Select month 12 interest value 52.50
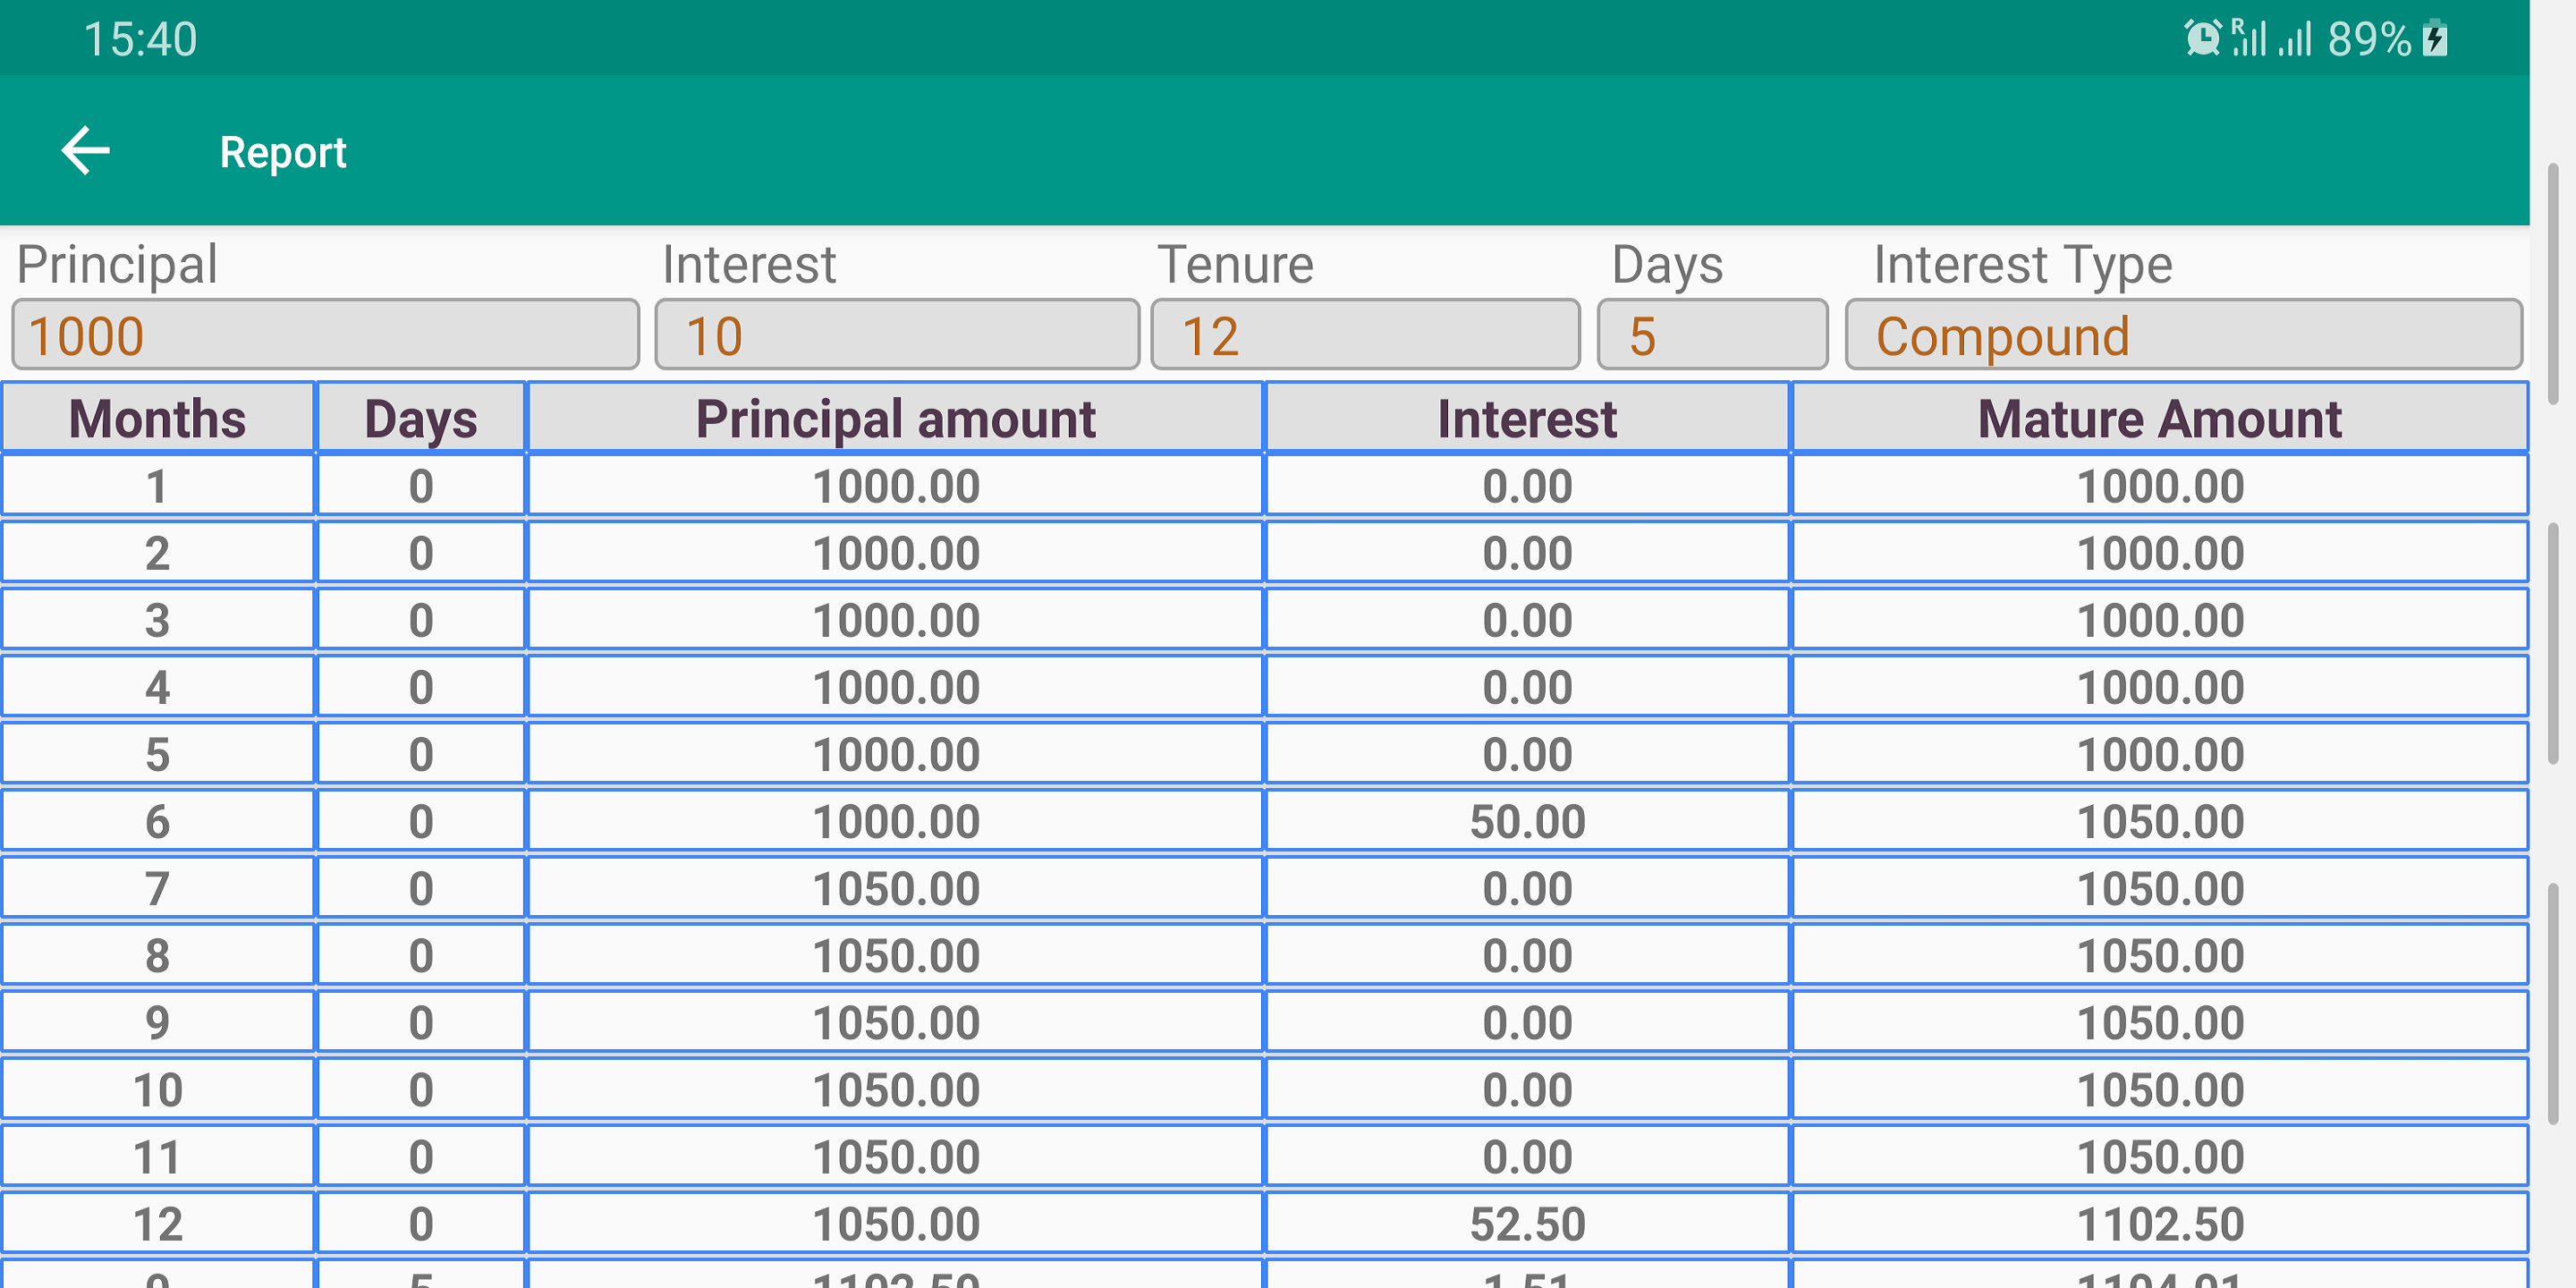Screen dimensions: 2576x1288 click(x=1527, y=1224)
